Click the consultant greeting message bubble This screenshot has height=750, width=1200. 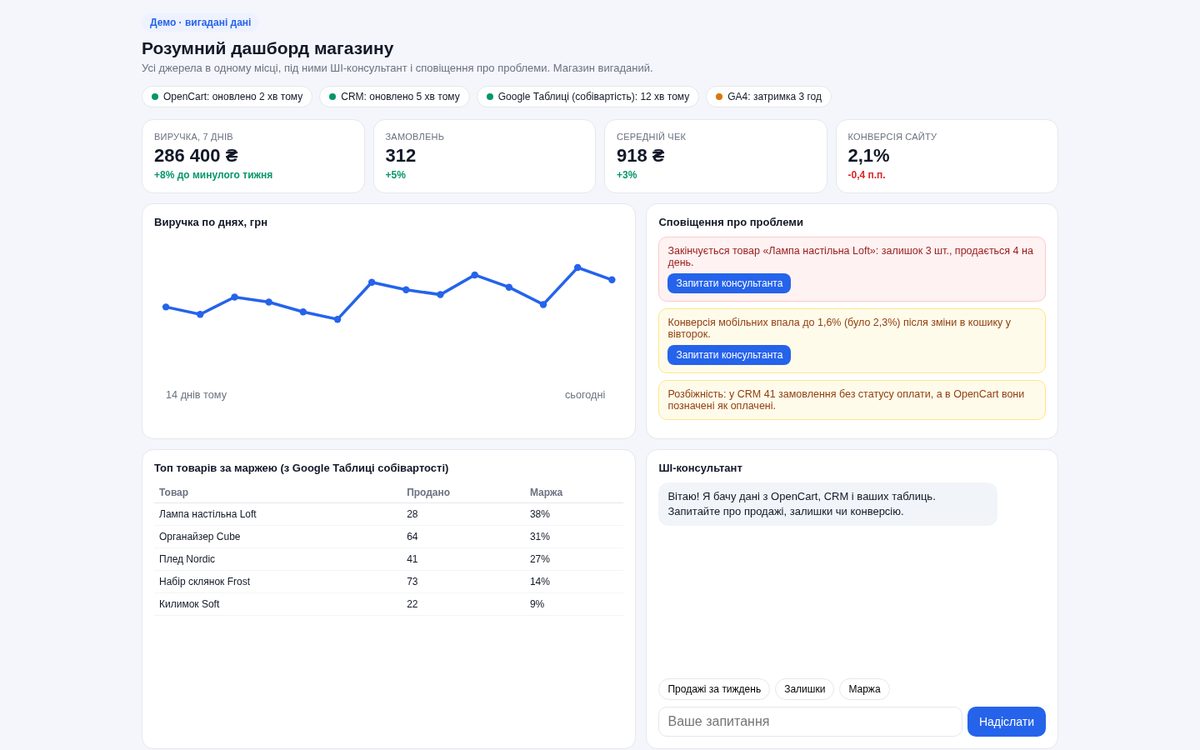[827, 504]
